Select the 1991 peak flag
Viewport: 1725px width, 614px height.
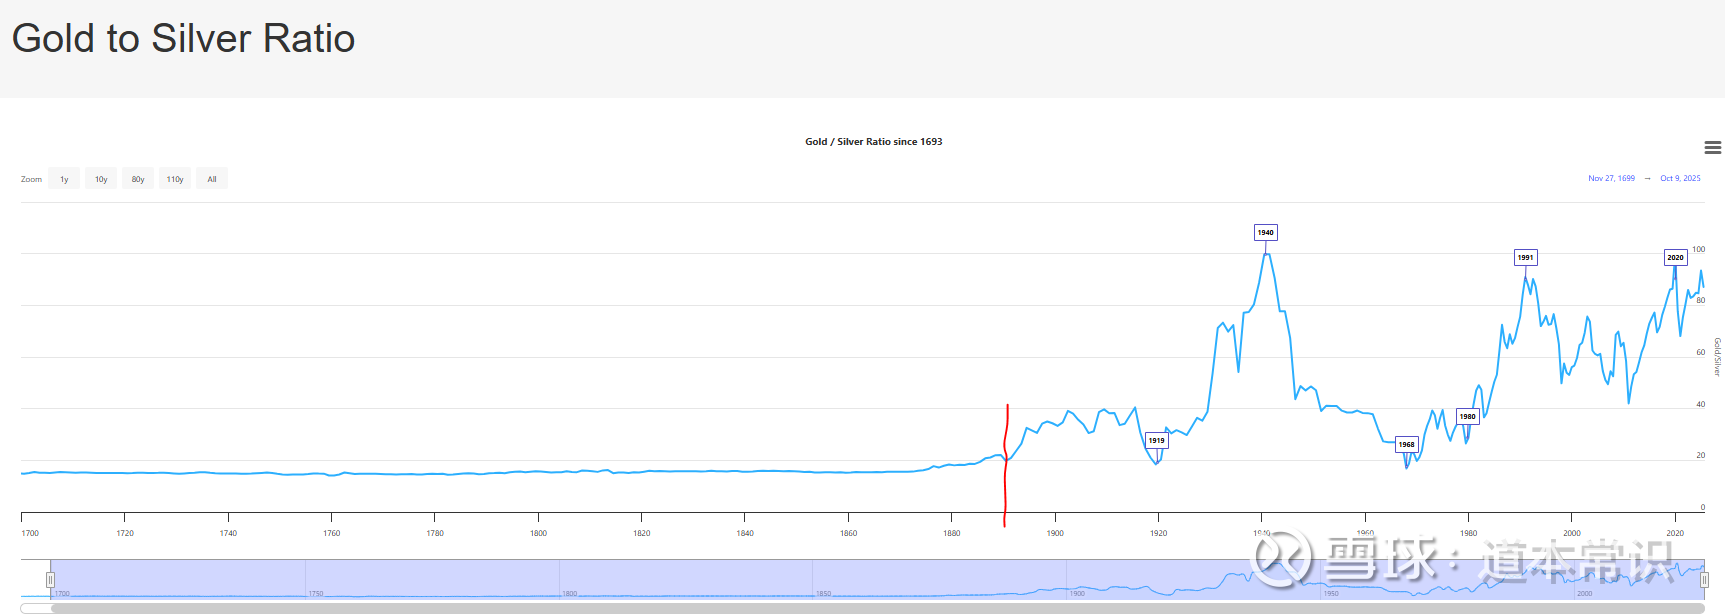click(x=1525, y=257)
